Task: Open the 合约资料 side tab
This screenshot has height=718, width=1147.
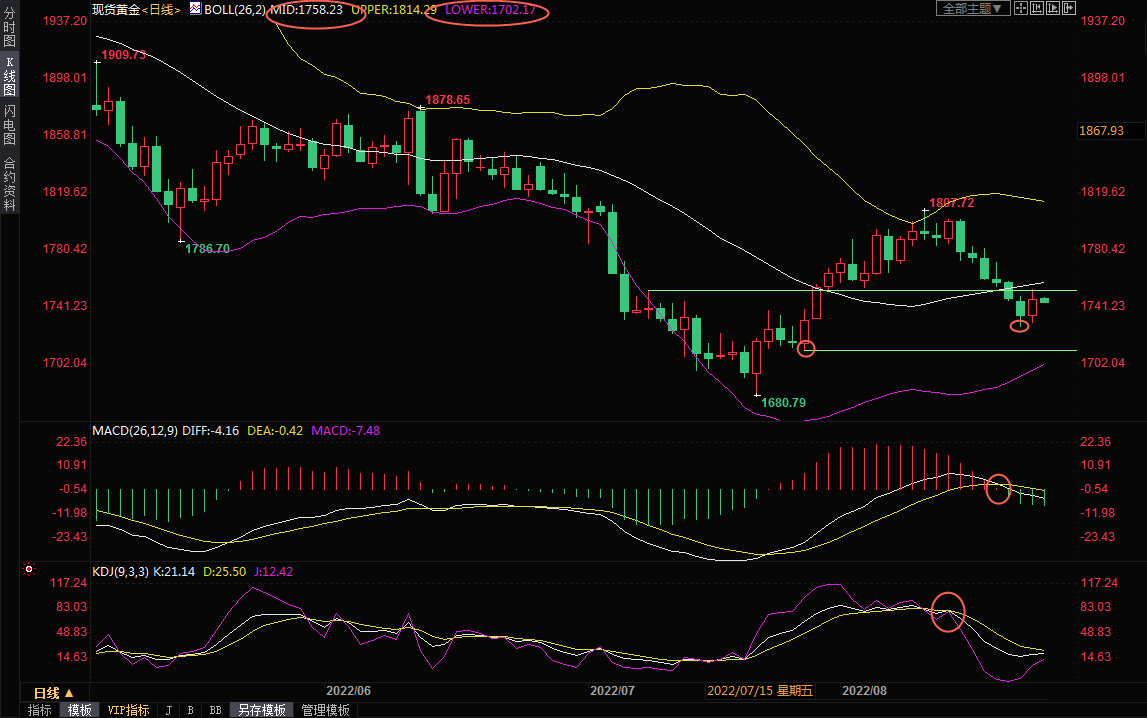Action: (9, 183)
